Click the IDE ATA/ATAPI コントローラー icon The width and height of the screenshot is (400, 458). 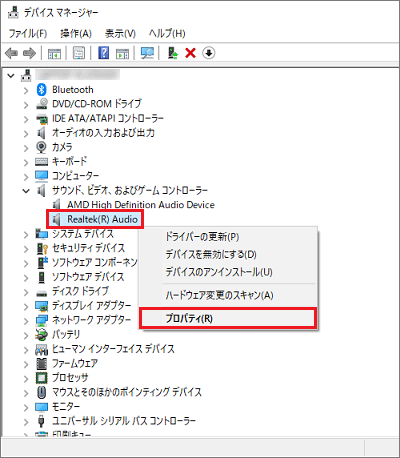42,119
